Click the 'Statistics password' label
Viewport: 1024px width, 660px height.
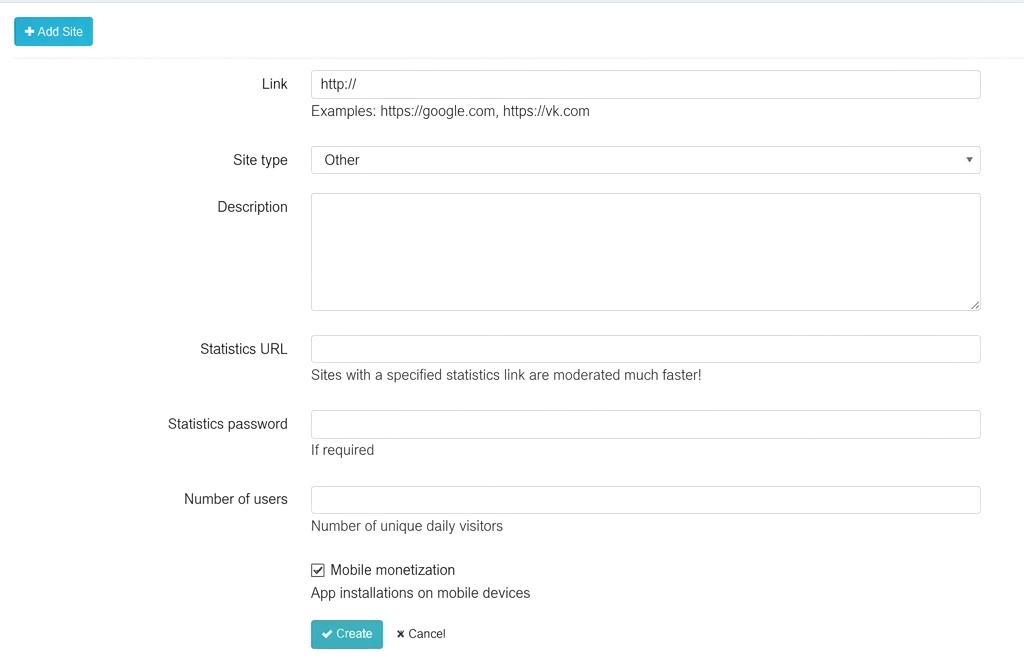pos(227,424)
